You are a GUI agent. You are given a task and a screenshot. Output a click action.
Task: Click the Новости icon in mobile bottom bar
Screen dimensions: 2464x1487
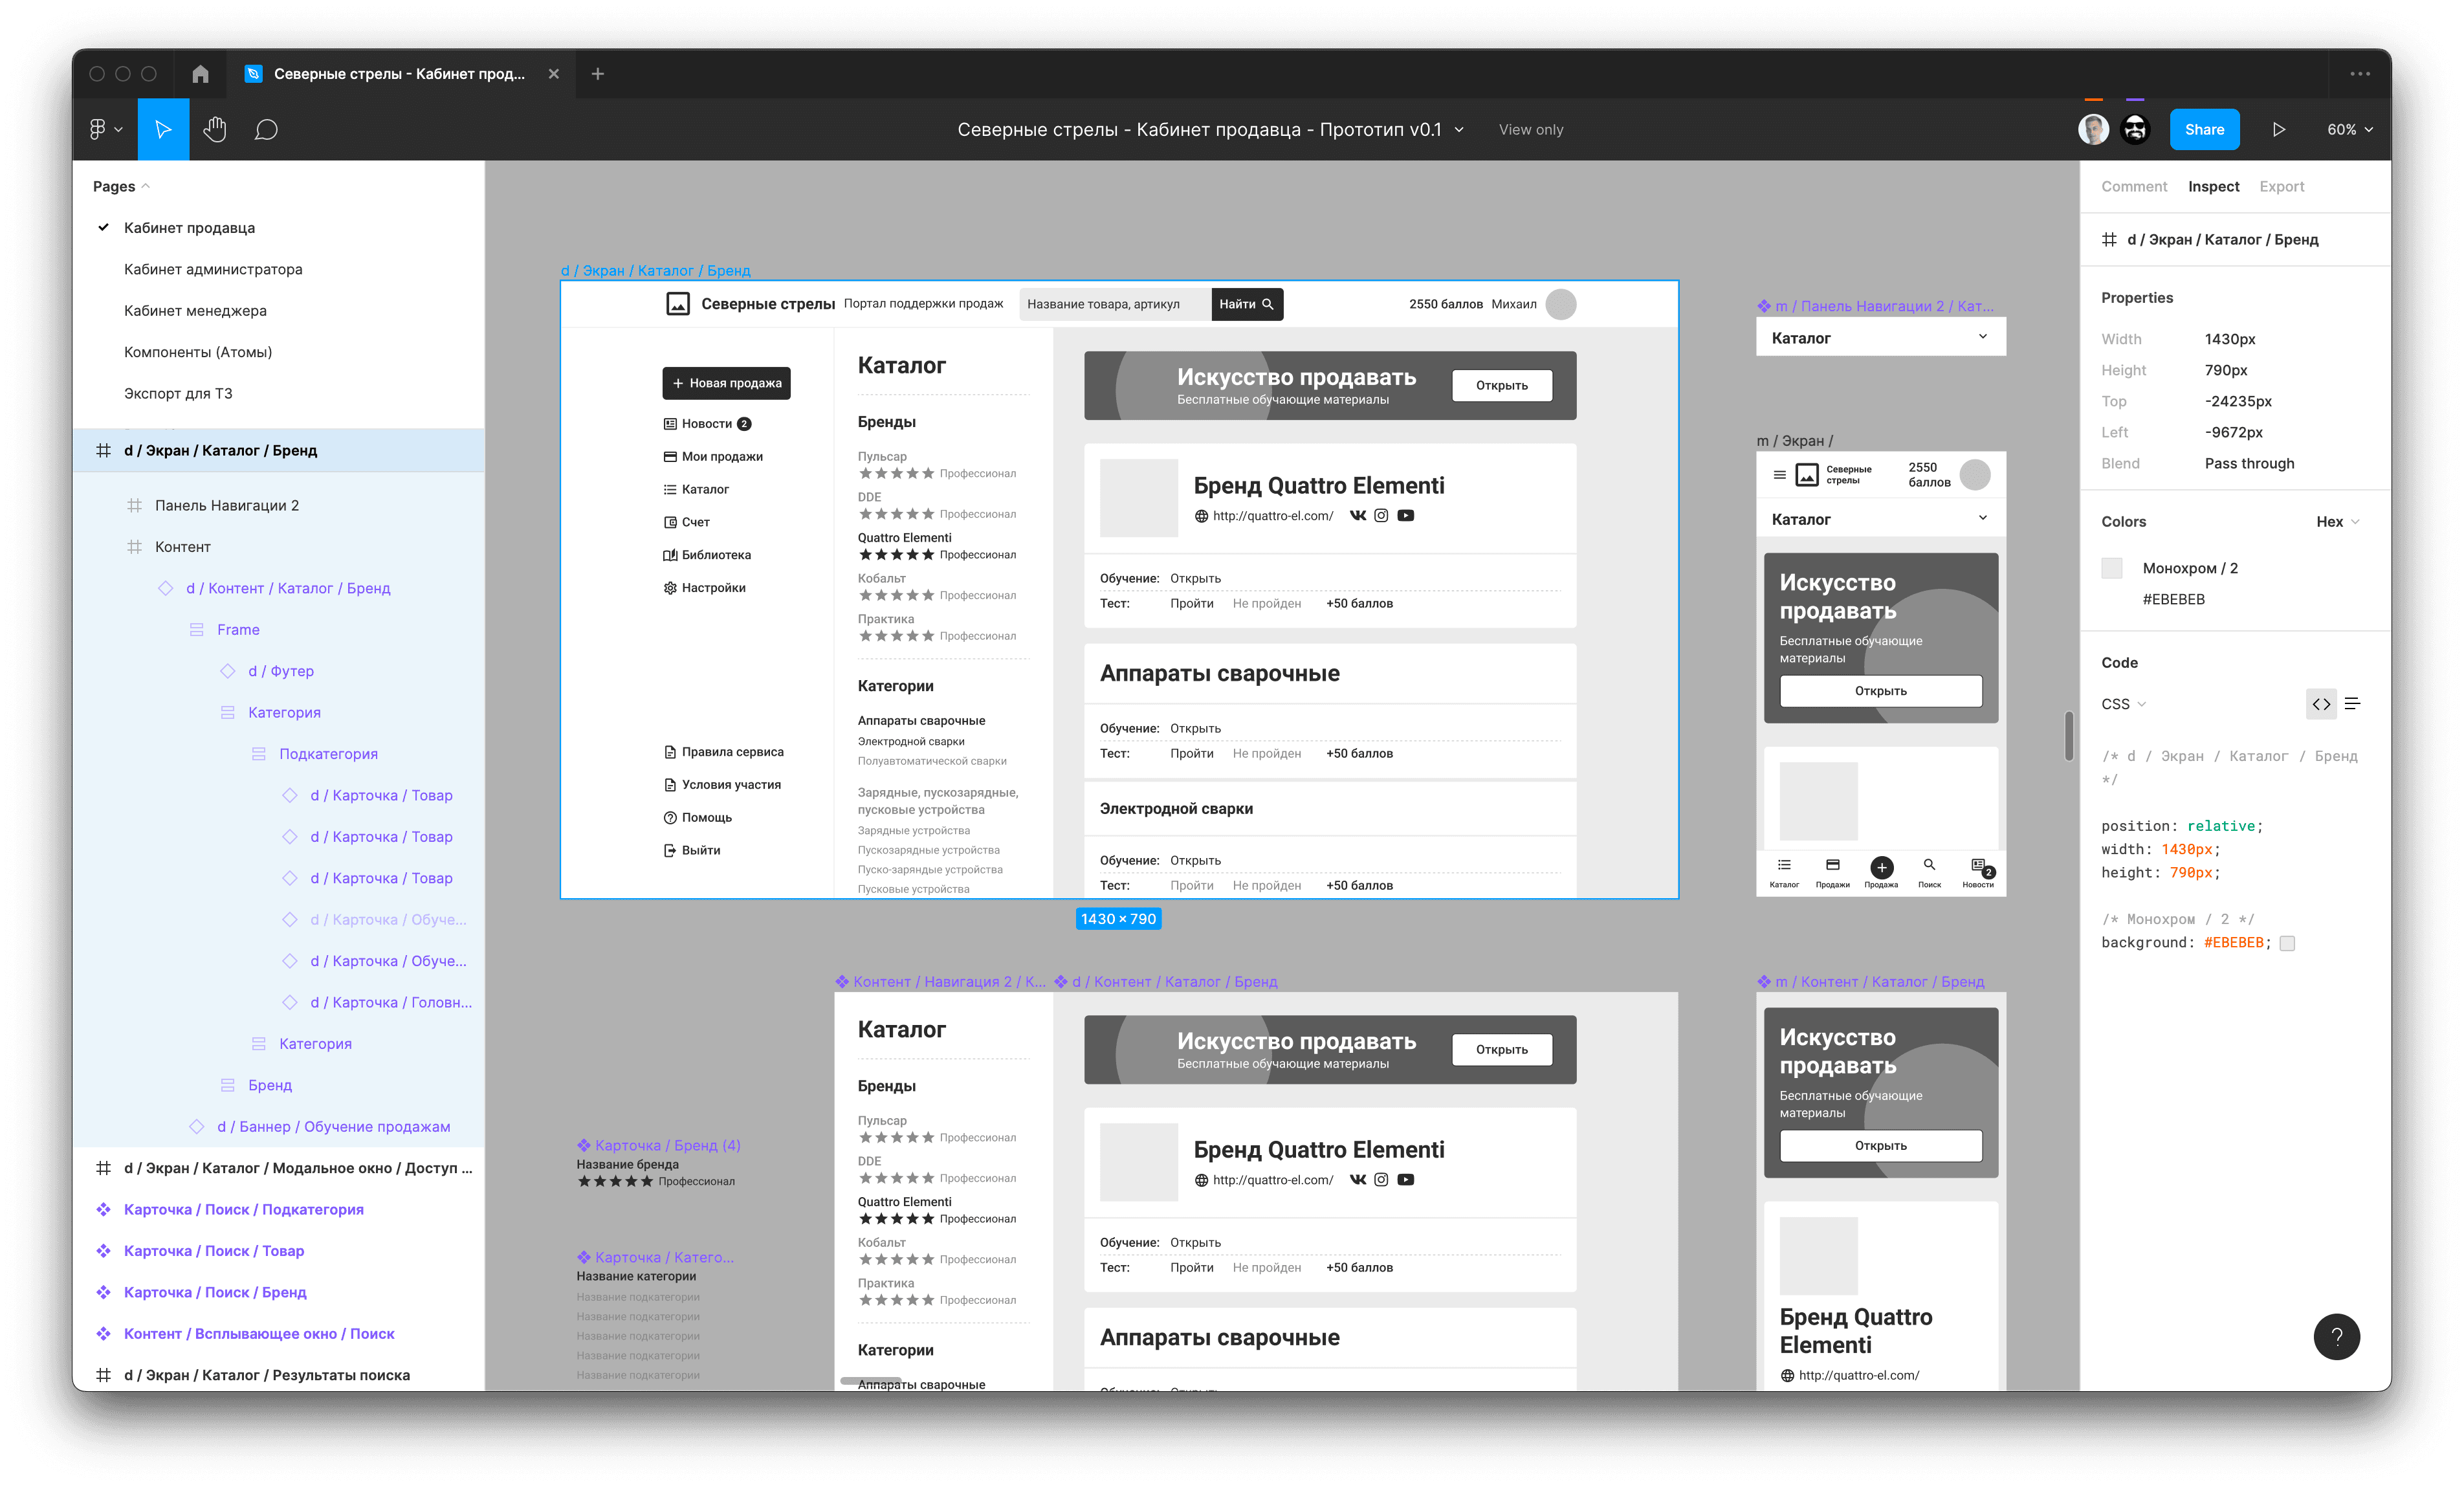pyautogui.click(x=1978, y=865)
